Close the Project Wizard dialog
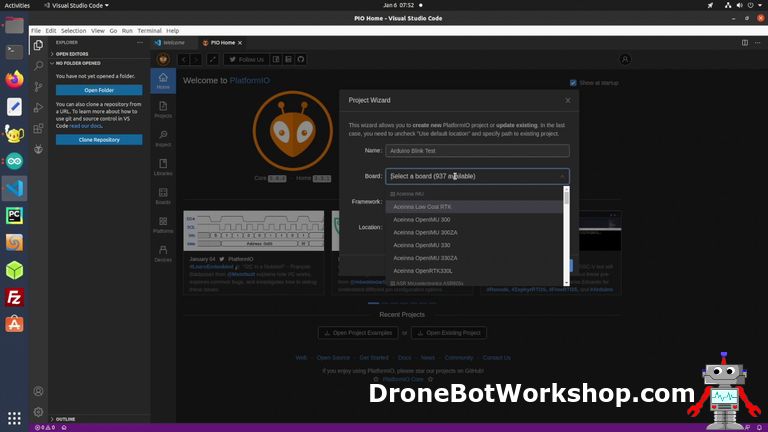The width and height of the screenshot is (768, 432). tap(568, 100)
